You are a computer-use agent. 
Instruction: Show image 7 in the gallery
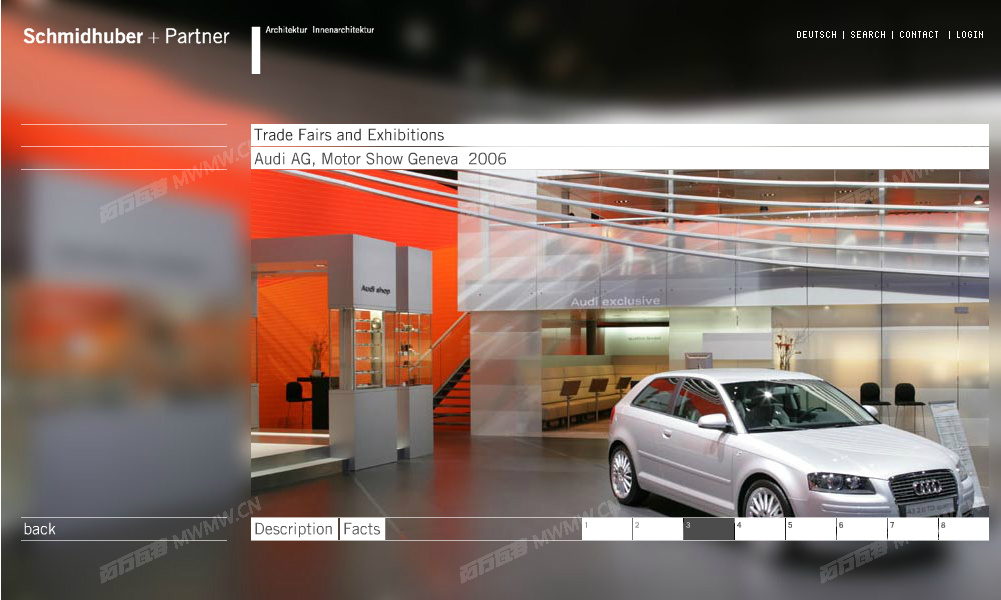tap(913, 529)
